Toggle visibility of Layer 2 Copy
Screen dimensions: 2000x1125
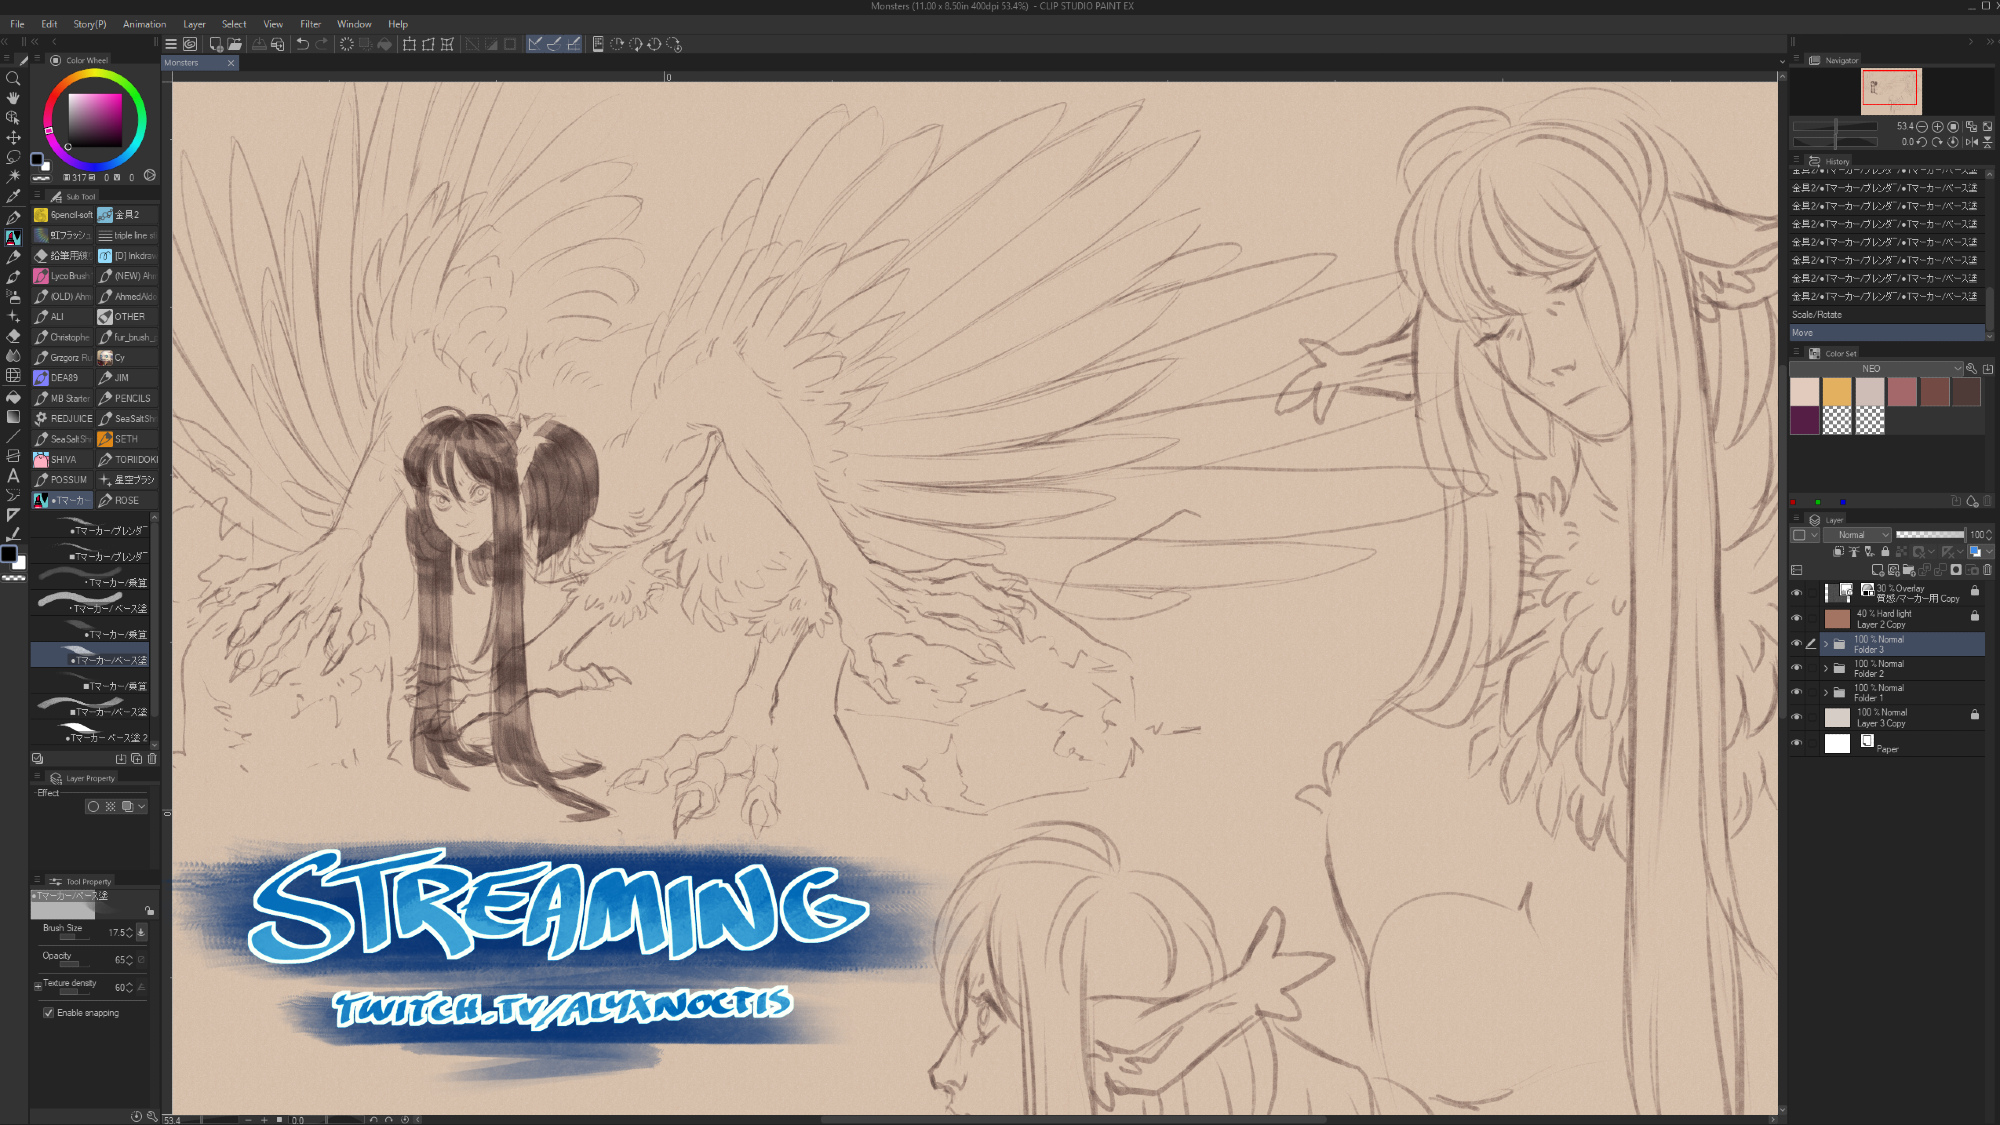pyautogui.click(x=1796, y=618)
